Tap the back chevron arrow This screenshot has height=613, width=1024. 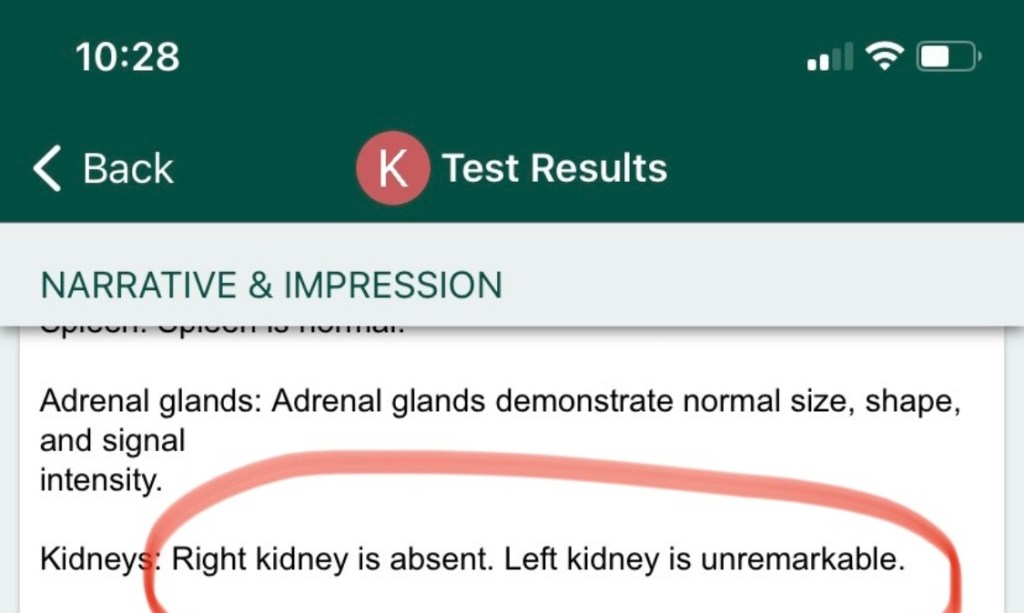click(48, 168)
